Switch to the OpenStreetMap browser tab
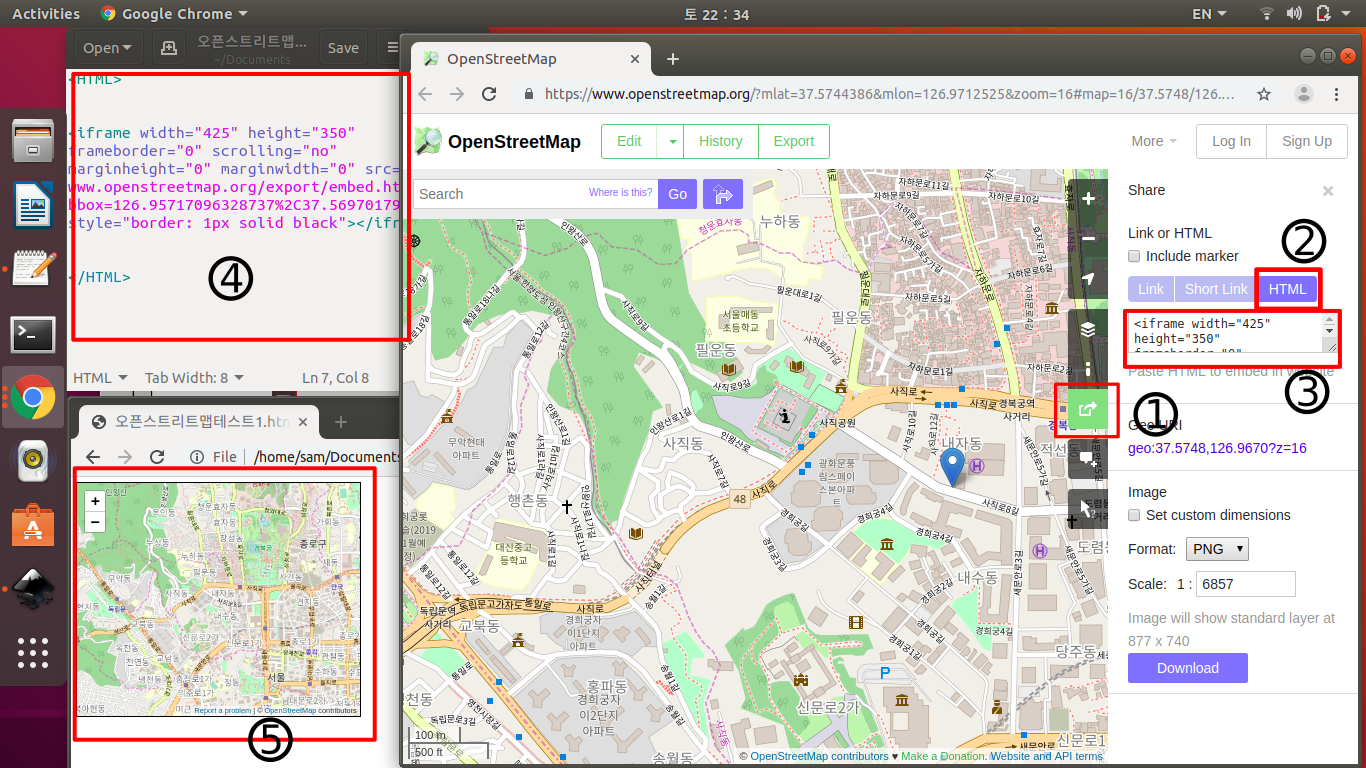Screen dimensions: 1366x768 530,59
